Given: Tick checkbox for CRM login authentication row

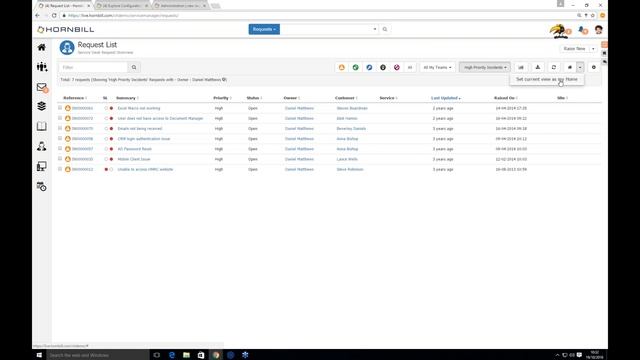Looking at the screenshot, I should point(60,138).
